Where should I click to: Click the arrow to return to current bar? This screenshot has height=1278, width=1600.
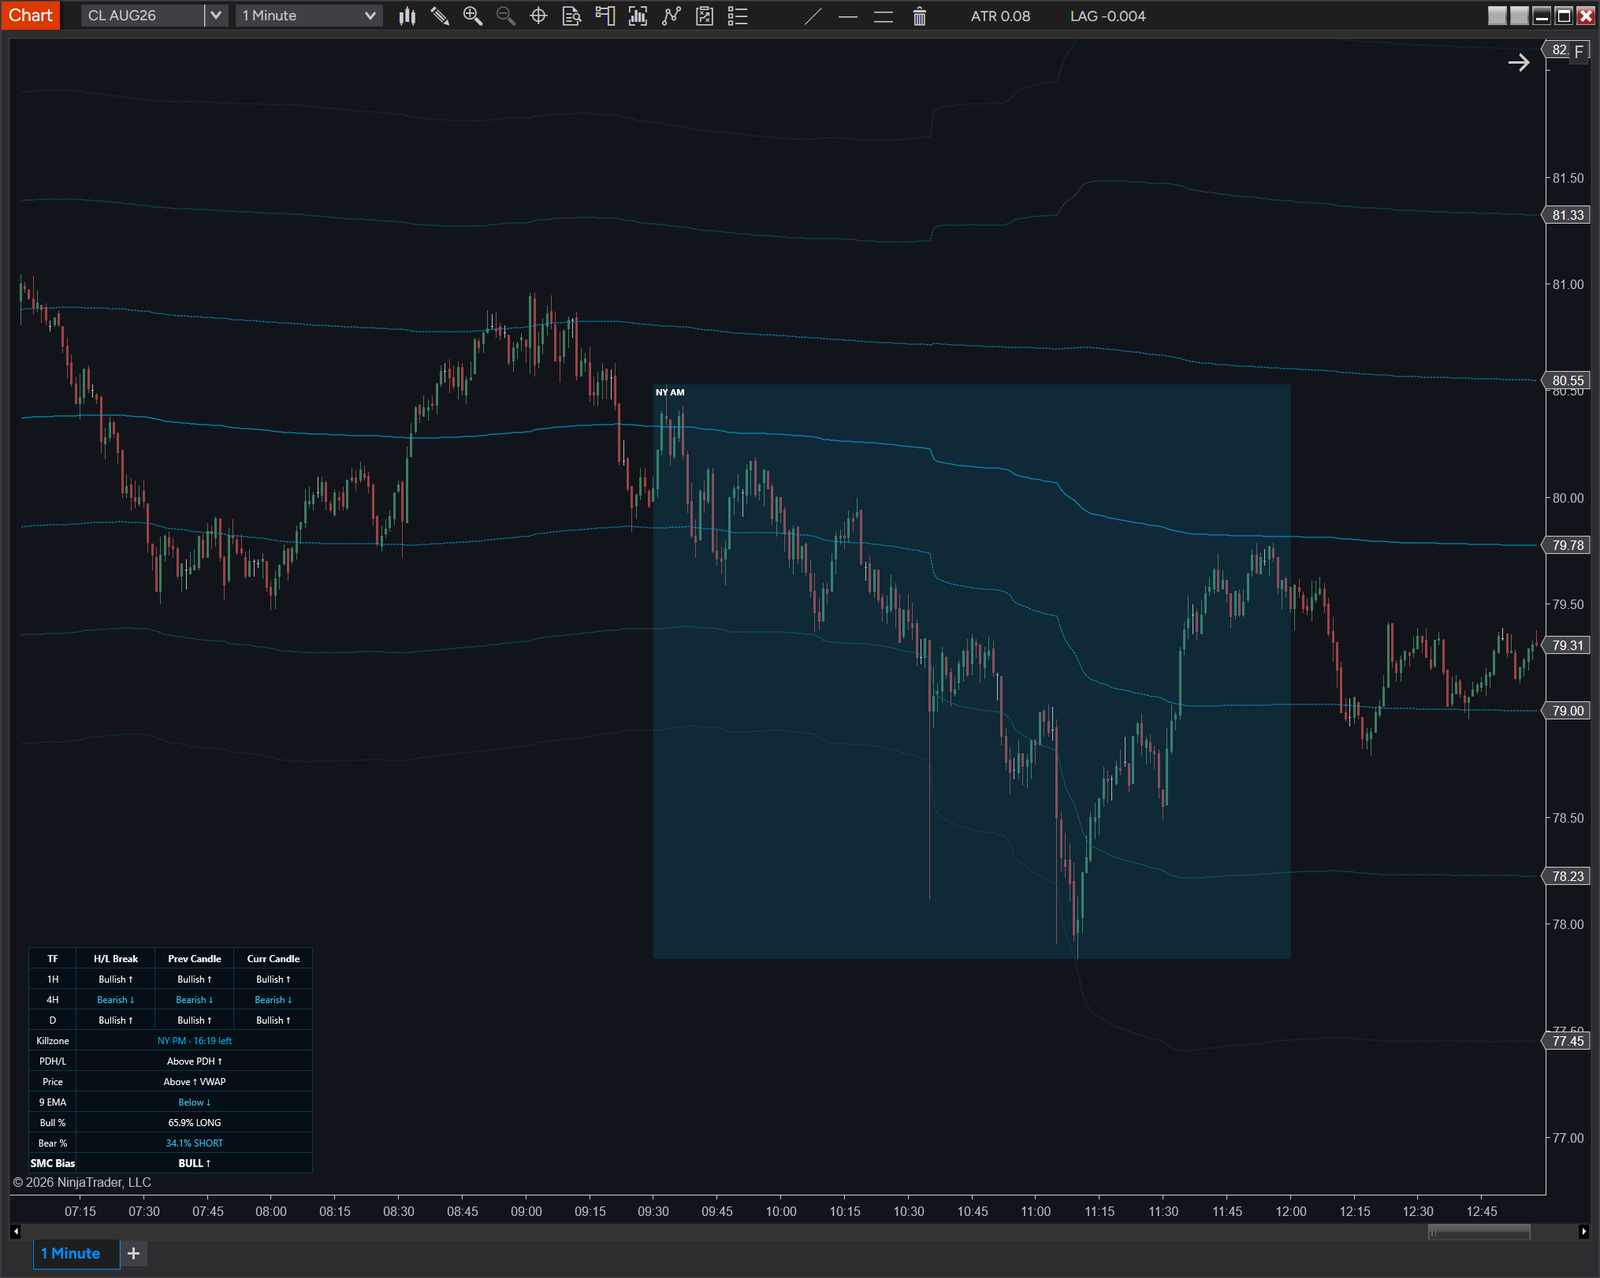pyautogui.click(x=1519, y=63)
